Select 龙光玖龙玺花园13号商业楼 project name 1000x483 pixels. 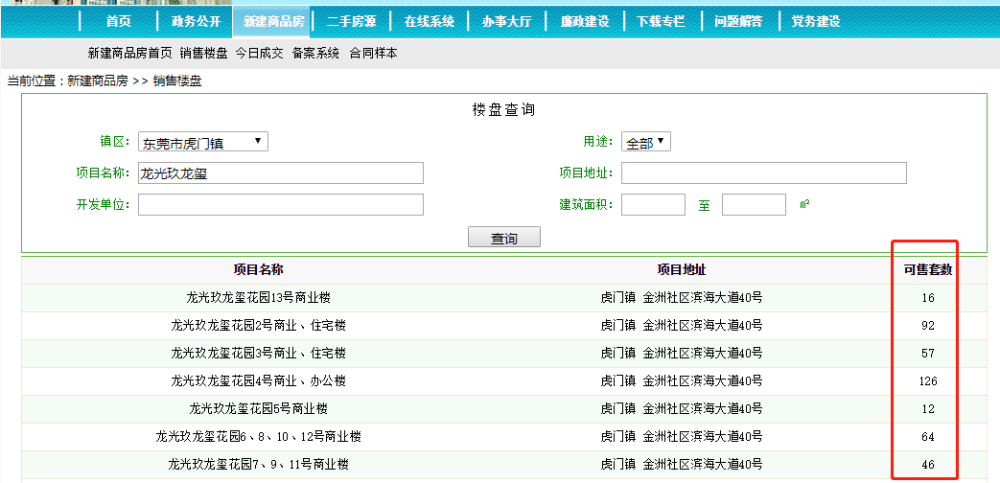[258, 297]
